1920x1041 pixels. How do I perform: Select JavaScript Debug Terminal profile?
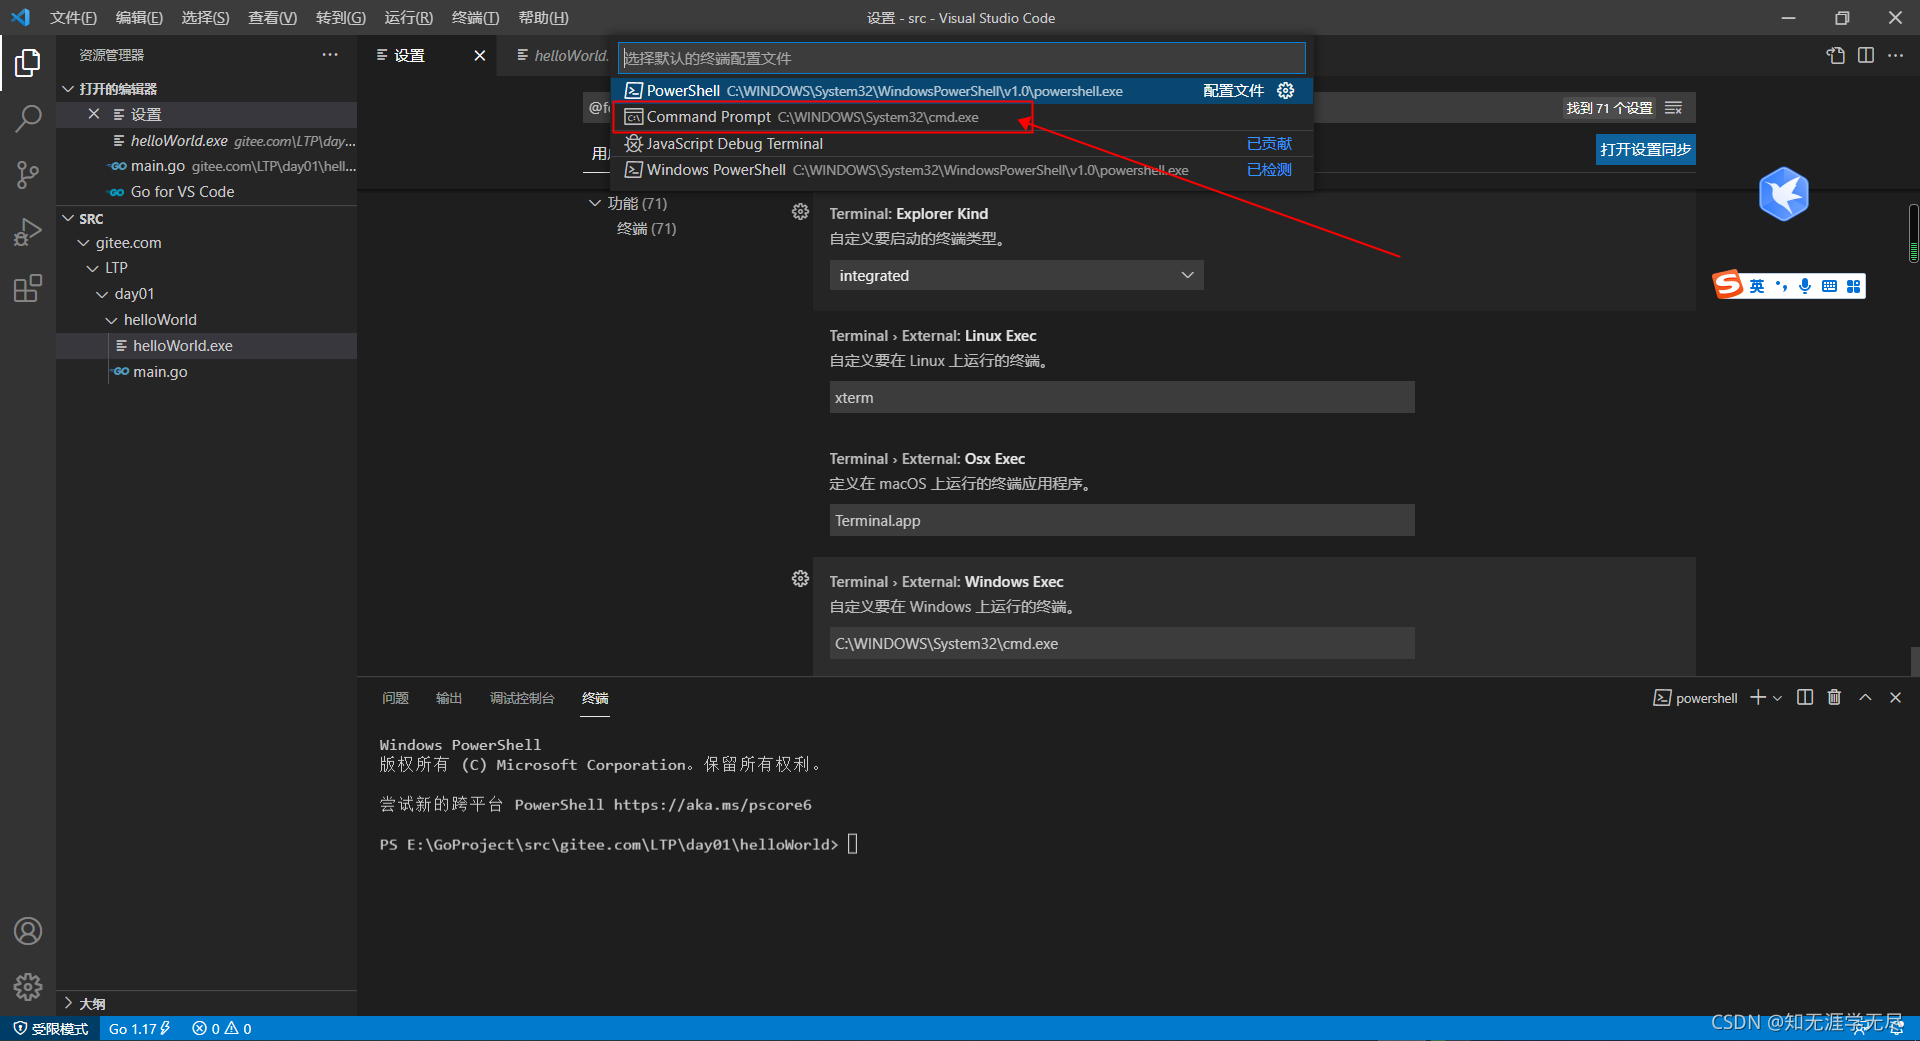962,144
